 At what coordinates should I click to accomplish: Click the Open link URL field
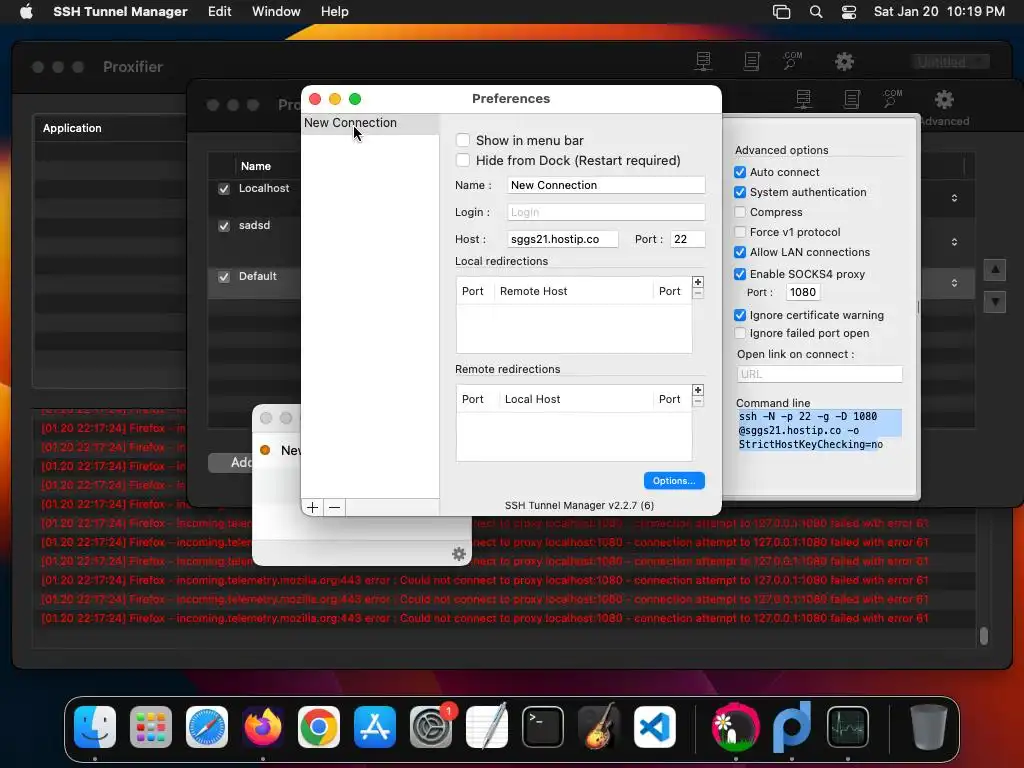coord(820,374)
